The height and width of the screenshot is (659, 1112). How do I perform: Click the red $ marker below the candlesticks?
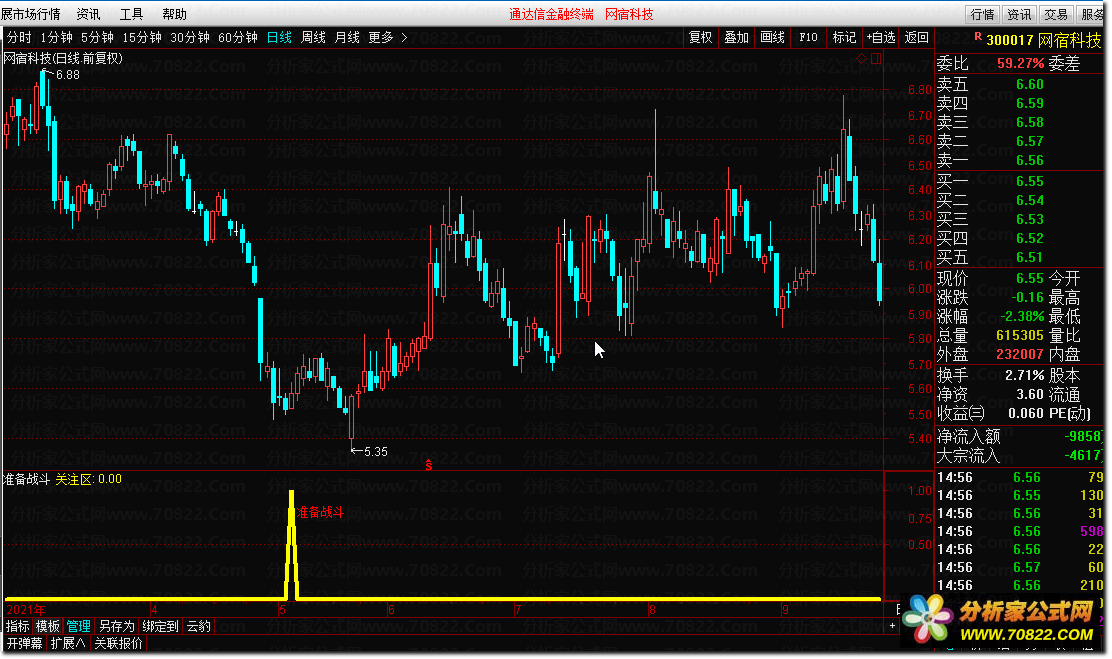pyautogui.click(x=428, y=465)
